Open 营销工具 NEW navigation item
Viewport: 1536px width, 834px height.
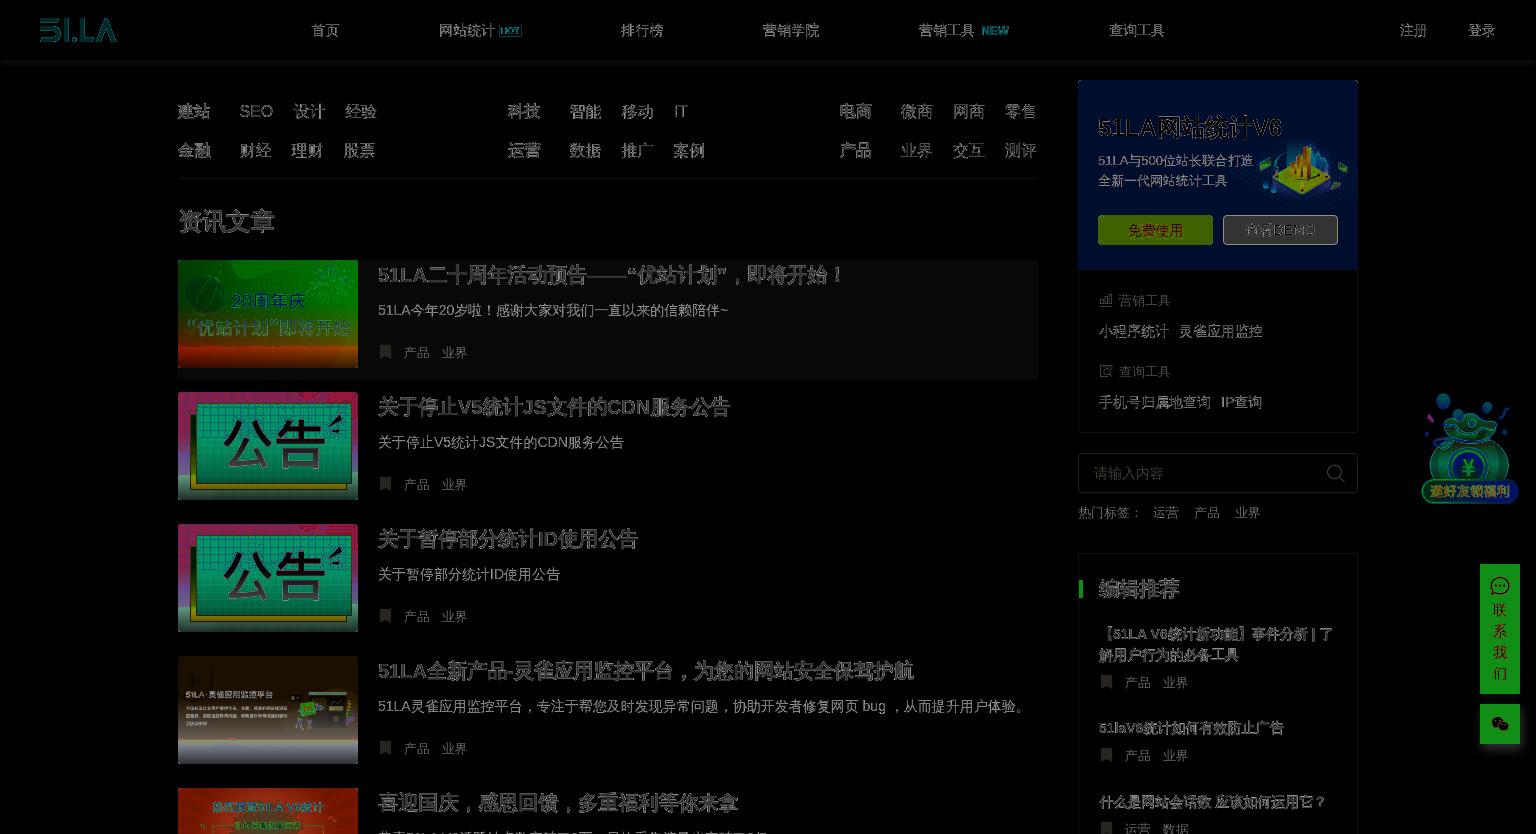964,30
